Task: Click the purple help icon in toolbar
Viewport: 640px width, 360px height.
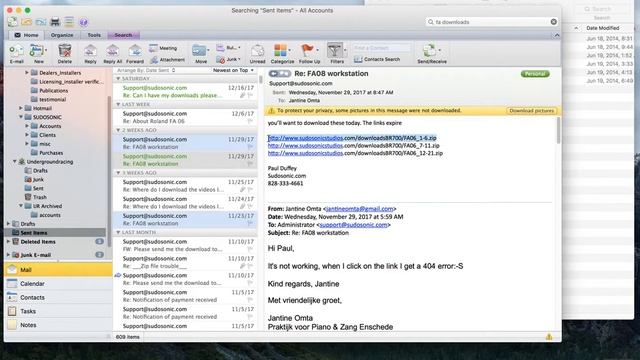Action: [x=83, y=22]
